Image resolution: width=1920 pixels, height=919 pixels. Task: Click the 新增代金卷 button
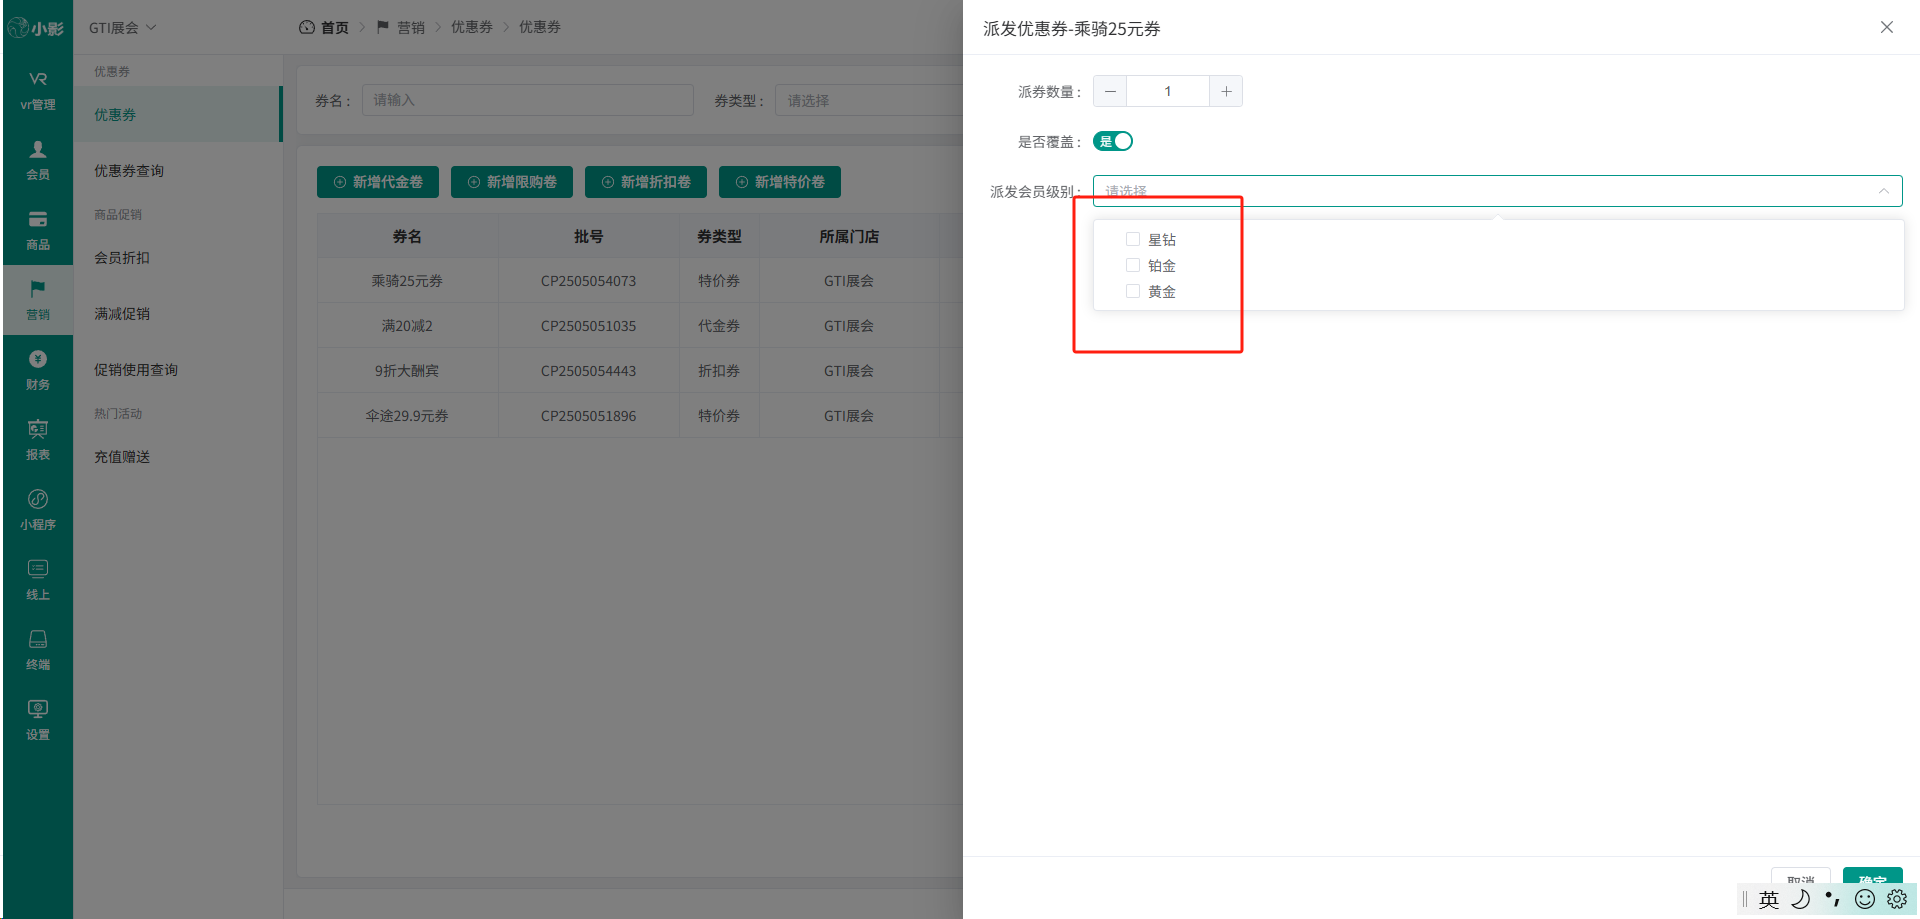click(378, 182)
